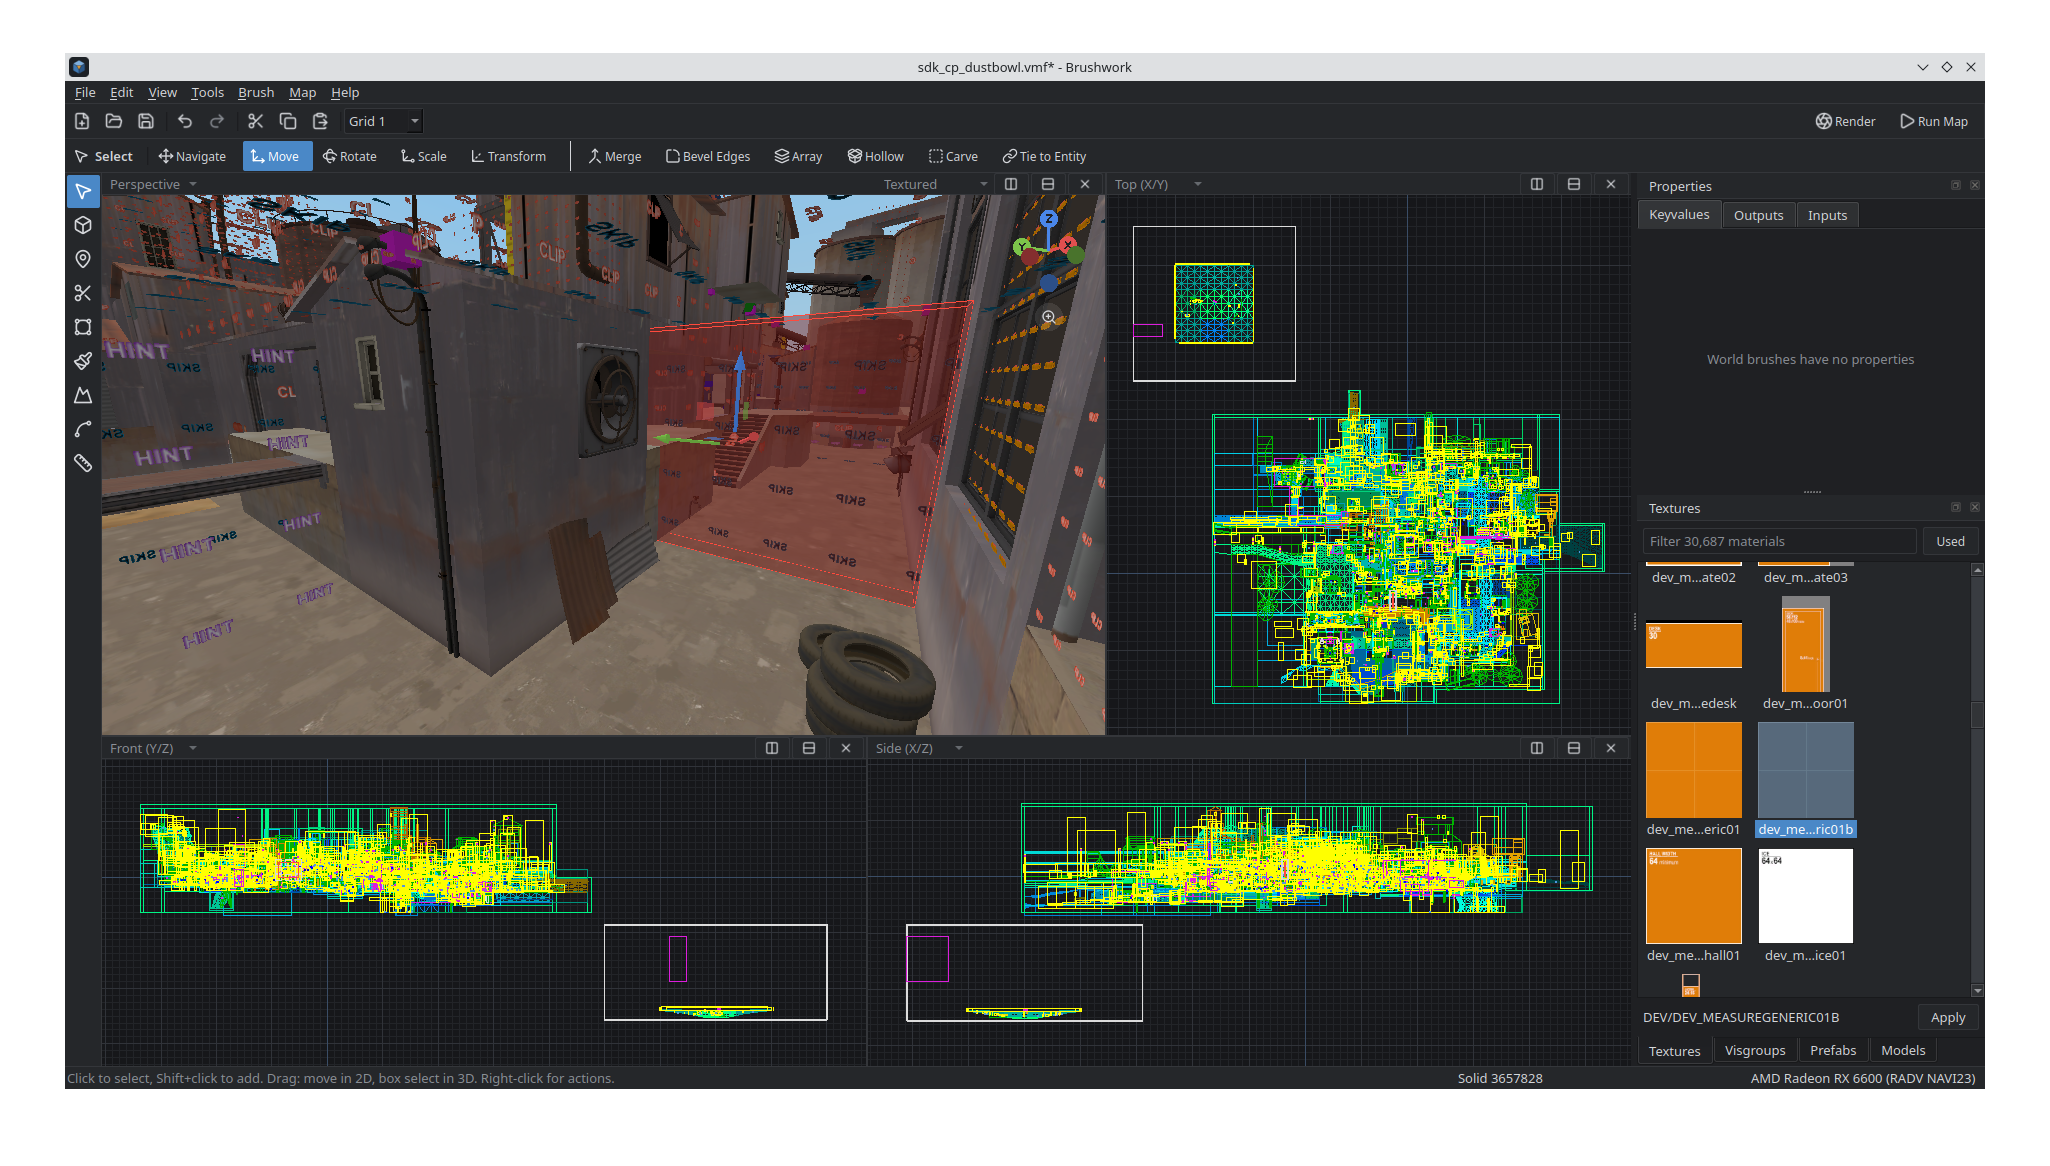
Task: Toggle vertical split on Perspective viewport
Action: (x=1011, y=184)
